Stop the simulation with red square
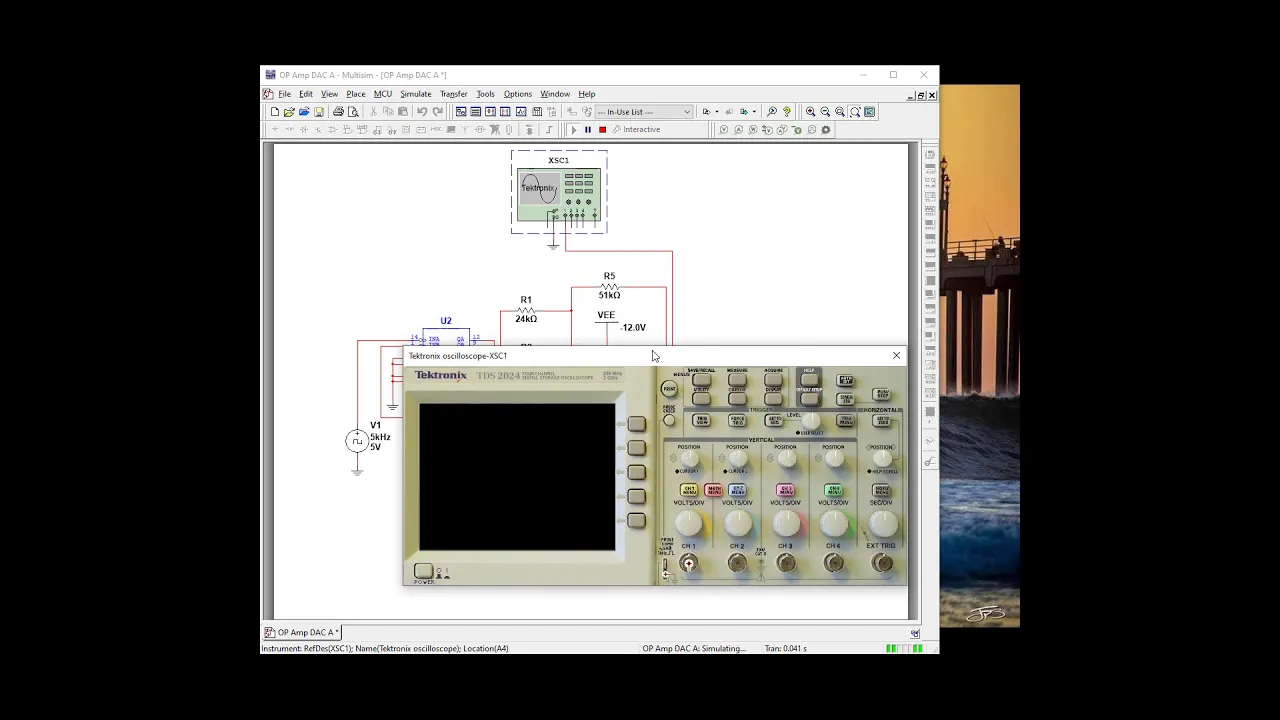 click(x=602, y=129)
